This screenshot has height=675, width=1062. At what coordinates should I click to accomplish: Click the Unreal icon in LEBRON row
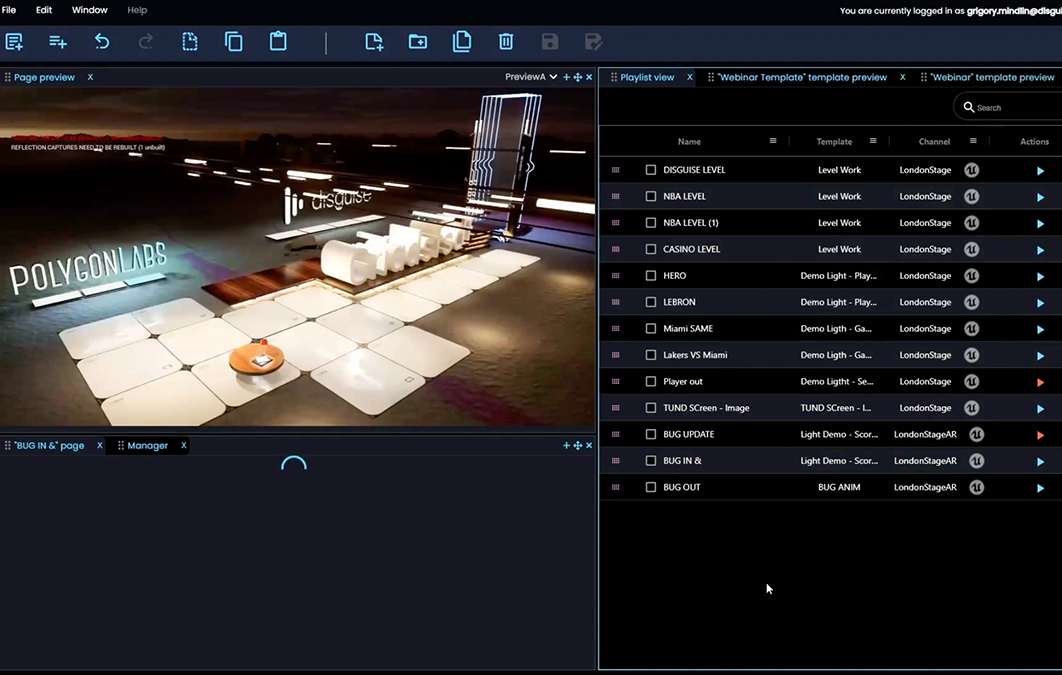click(971, 302)
